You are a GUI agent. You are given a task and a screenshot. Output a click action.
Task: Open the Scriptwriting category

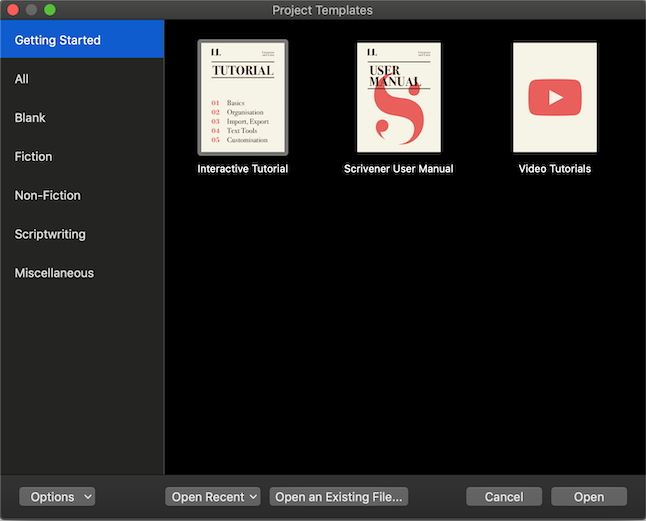coord(82,234)
